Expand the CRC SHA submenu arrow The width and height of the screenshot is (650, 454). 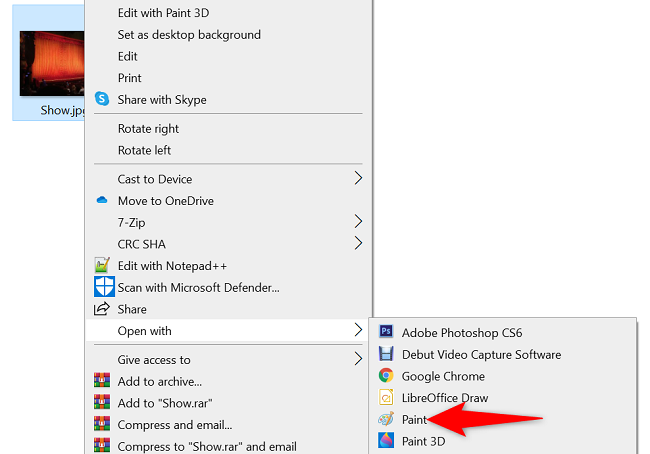click(x=358, y=244)
